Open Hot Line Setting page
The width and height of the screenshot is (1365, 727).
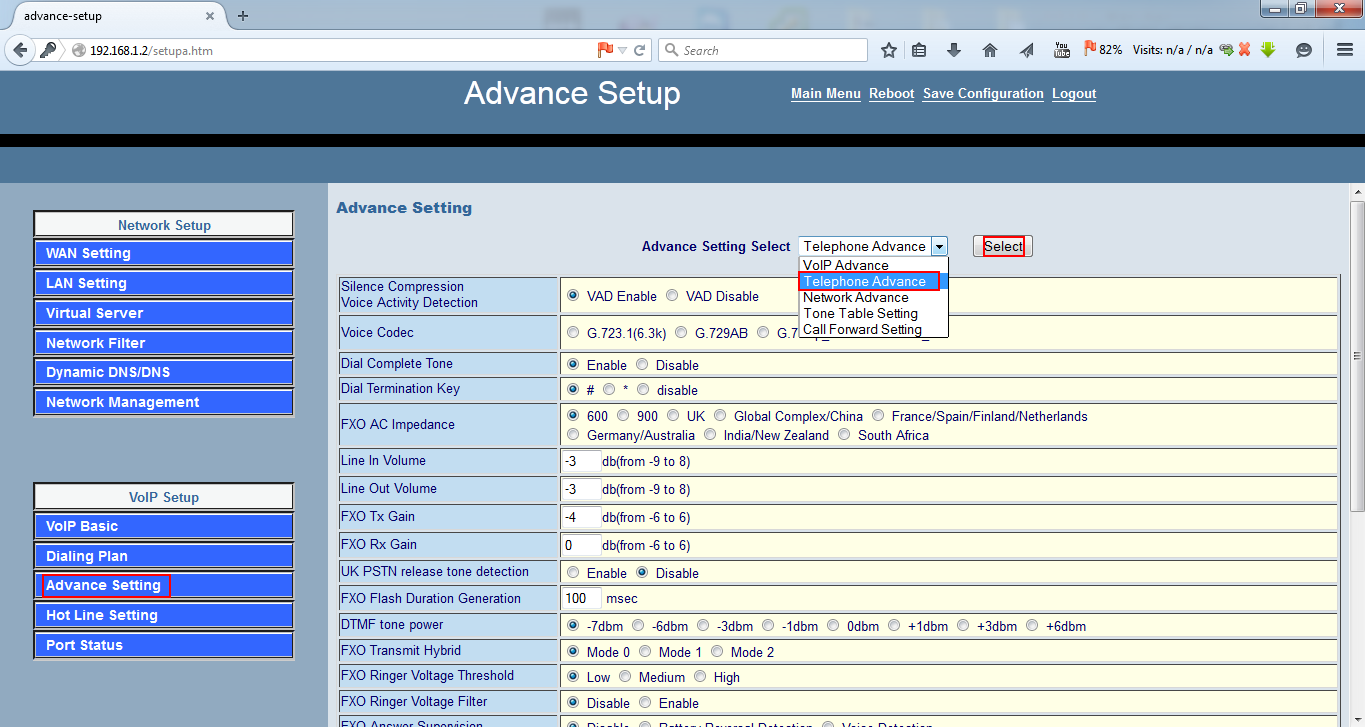click(164, 615)
